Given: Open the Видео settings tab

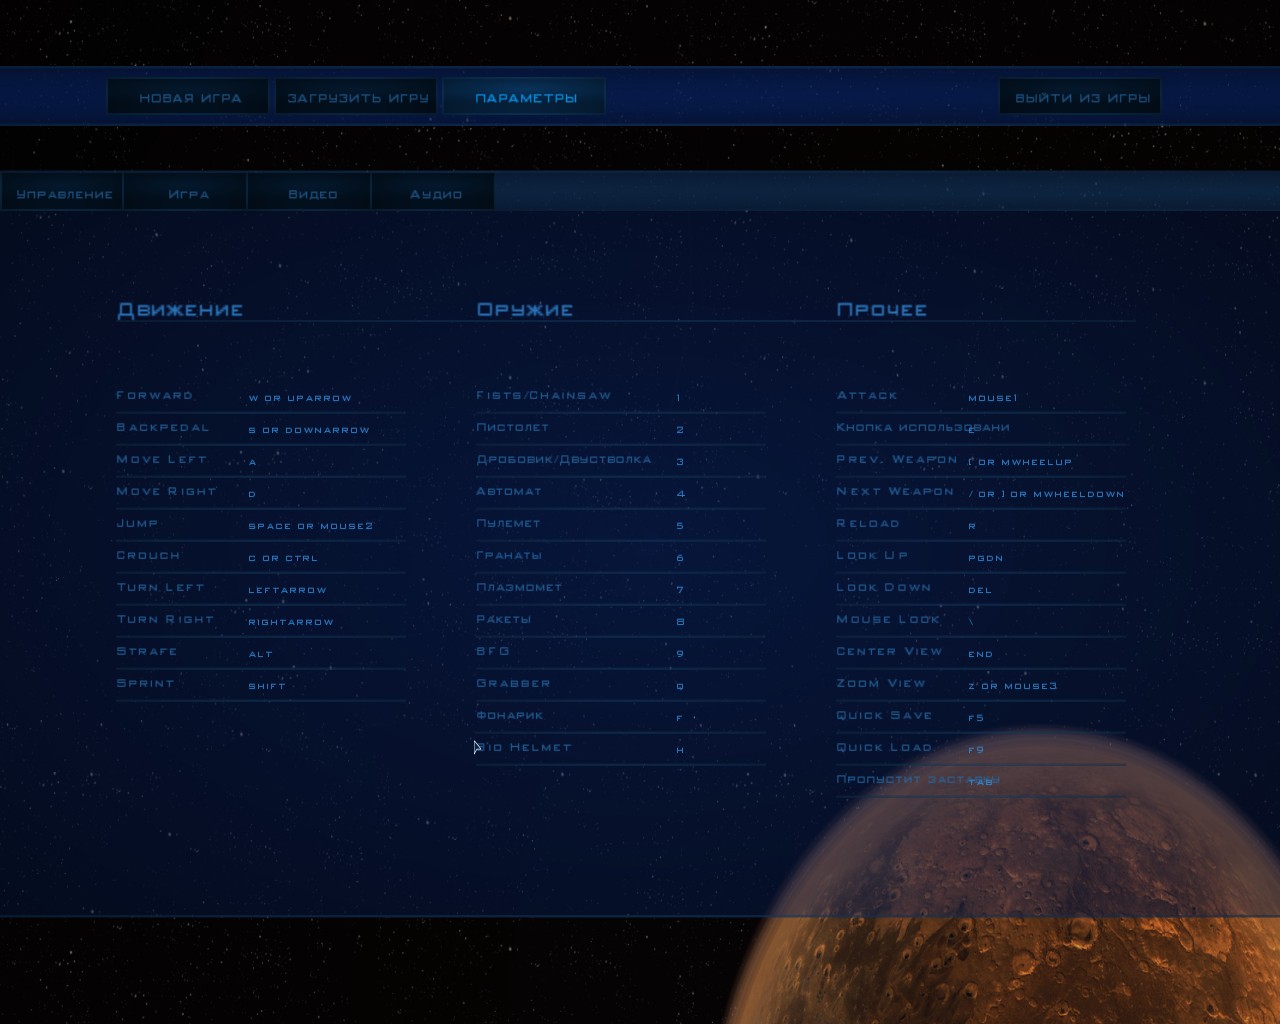Looking at the screenshot, I should click(x=311, y=193).
